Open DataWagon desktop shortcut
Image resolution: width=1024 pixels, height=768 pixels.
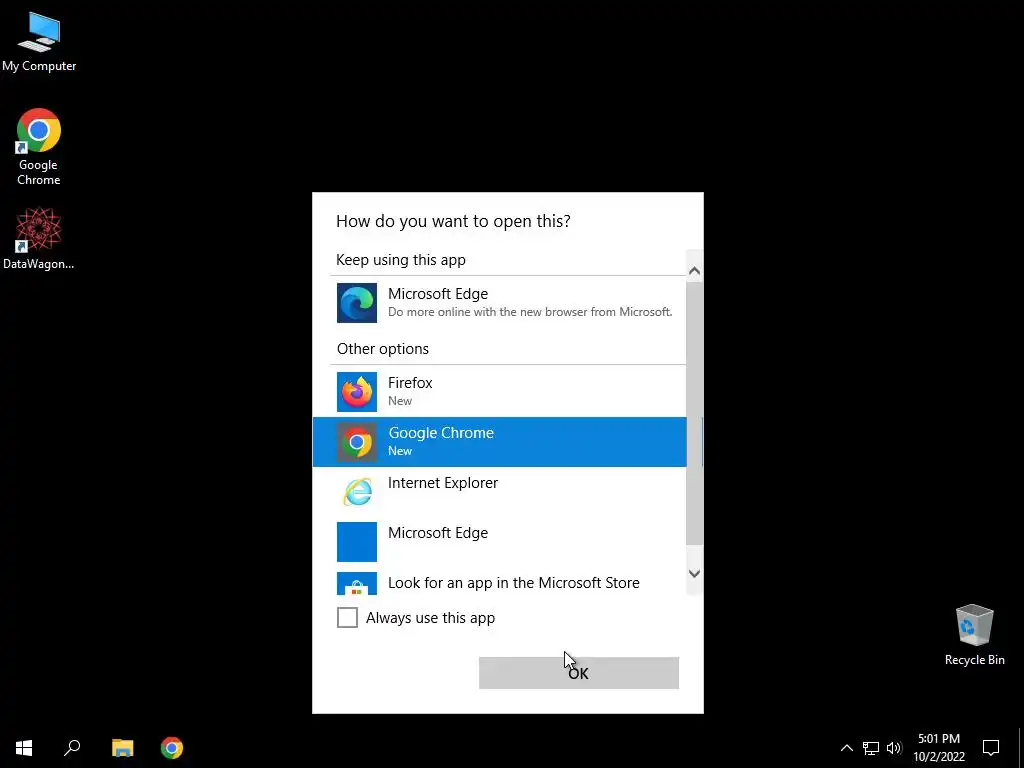coord(39,238)
